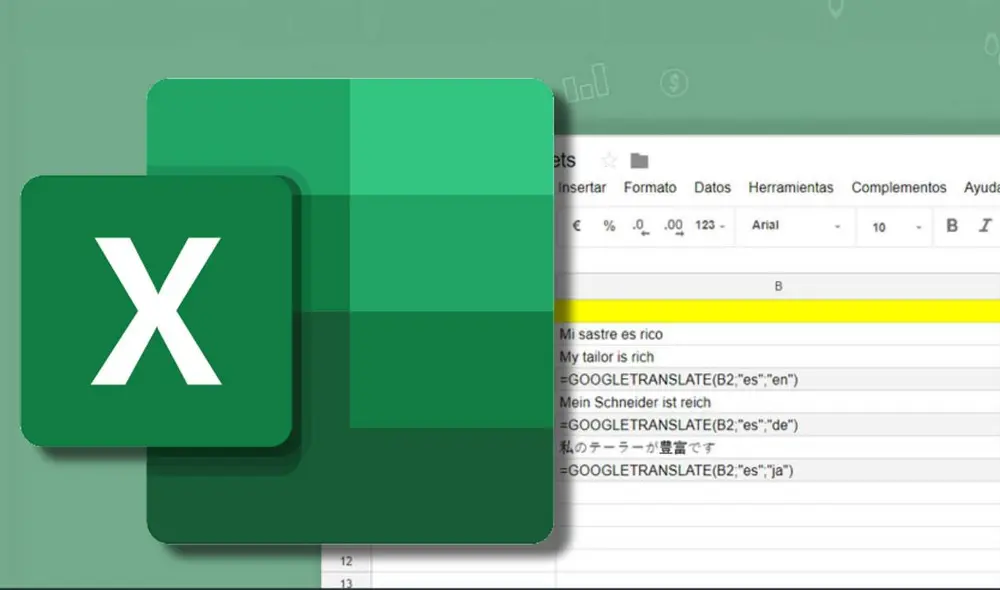The image size is (1000, 590).
Task: Open the Insertar menu
Action: point(585,187)
